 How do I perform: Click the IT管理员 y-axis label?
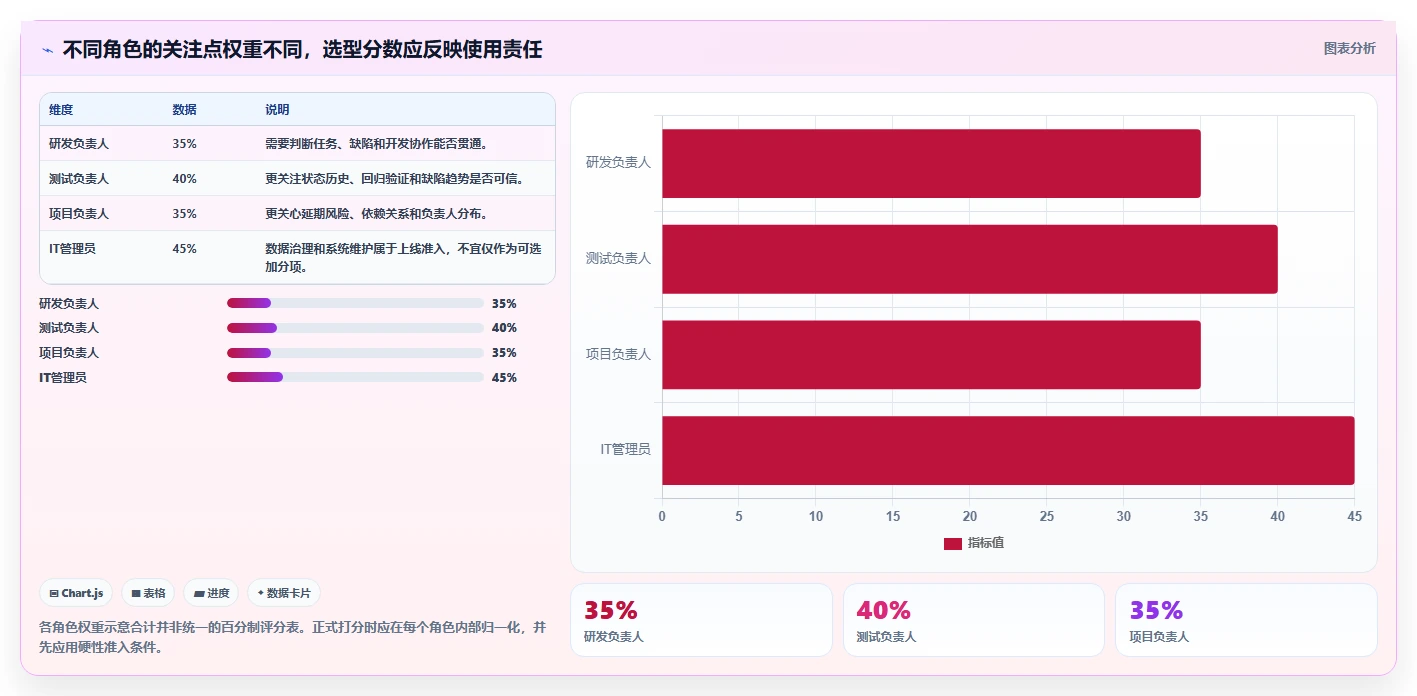pyautogui.click(x=625, y=450)
